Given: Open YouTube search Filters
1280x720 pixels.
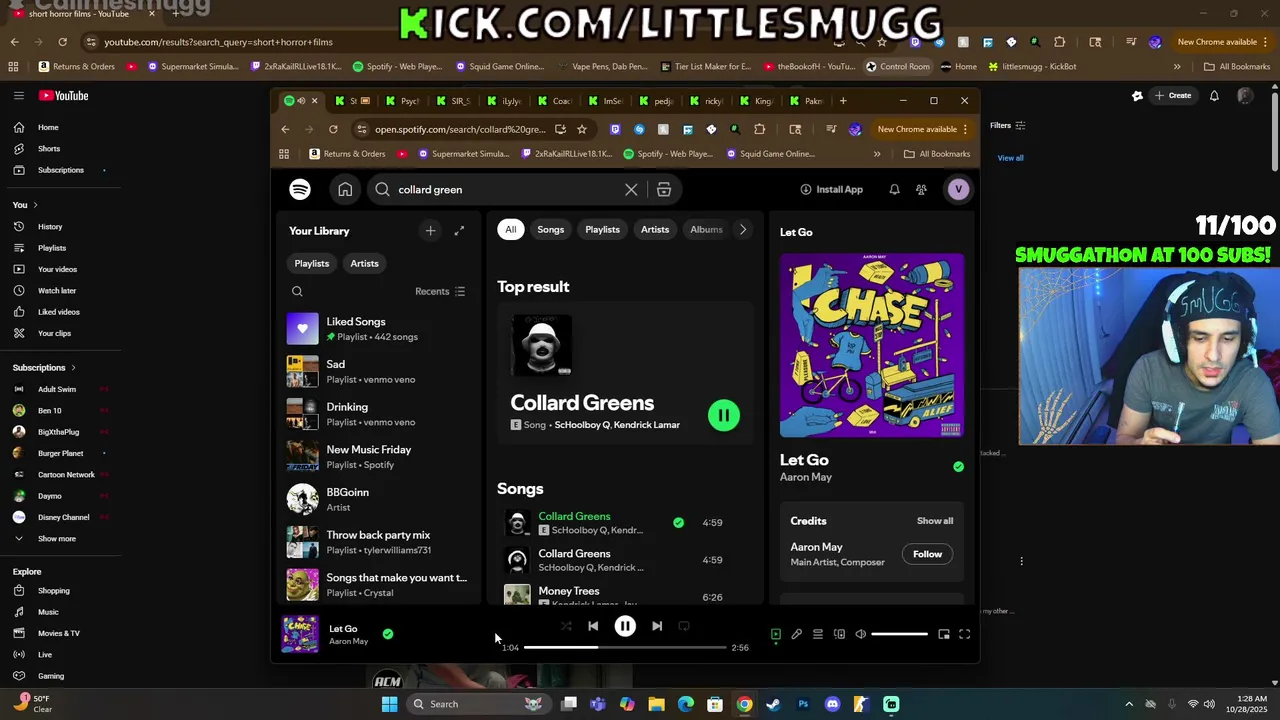Looking at the screenshot, I should [1007, 125].
